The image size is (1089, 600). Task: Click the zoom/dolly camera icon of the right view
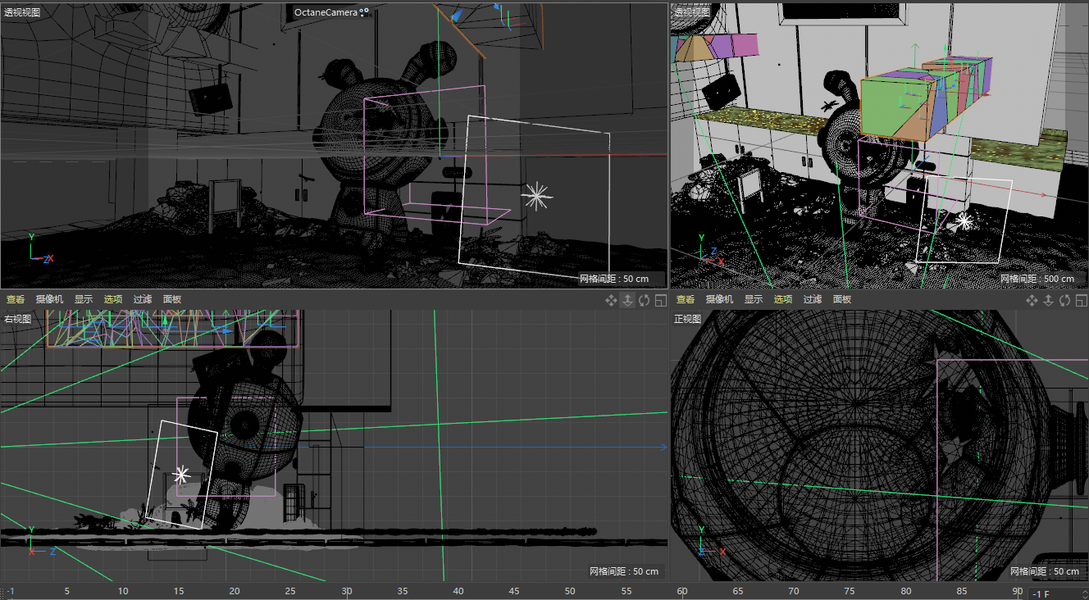(627, 300)
